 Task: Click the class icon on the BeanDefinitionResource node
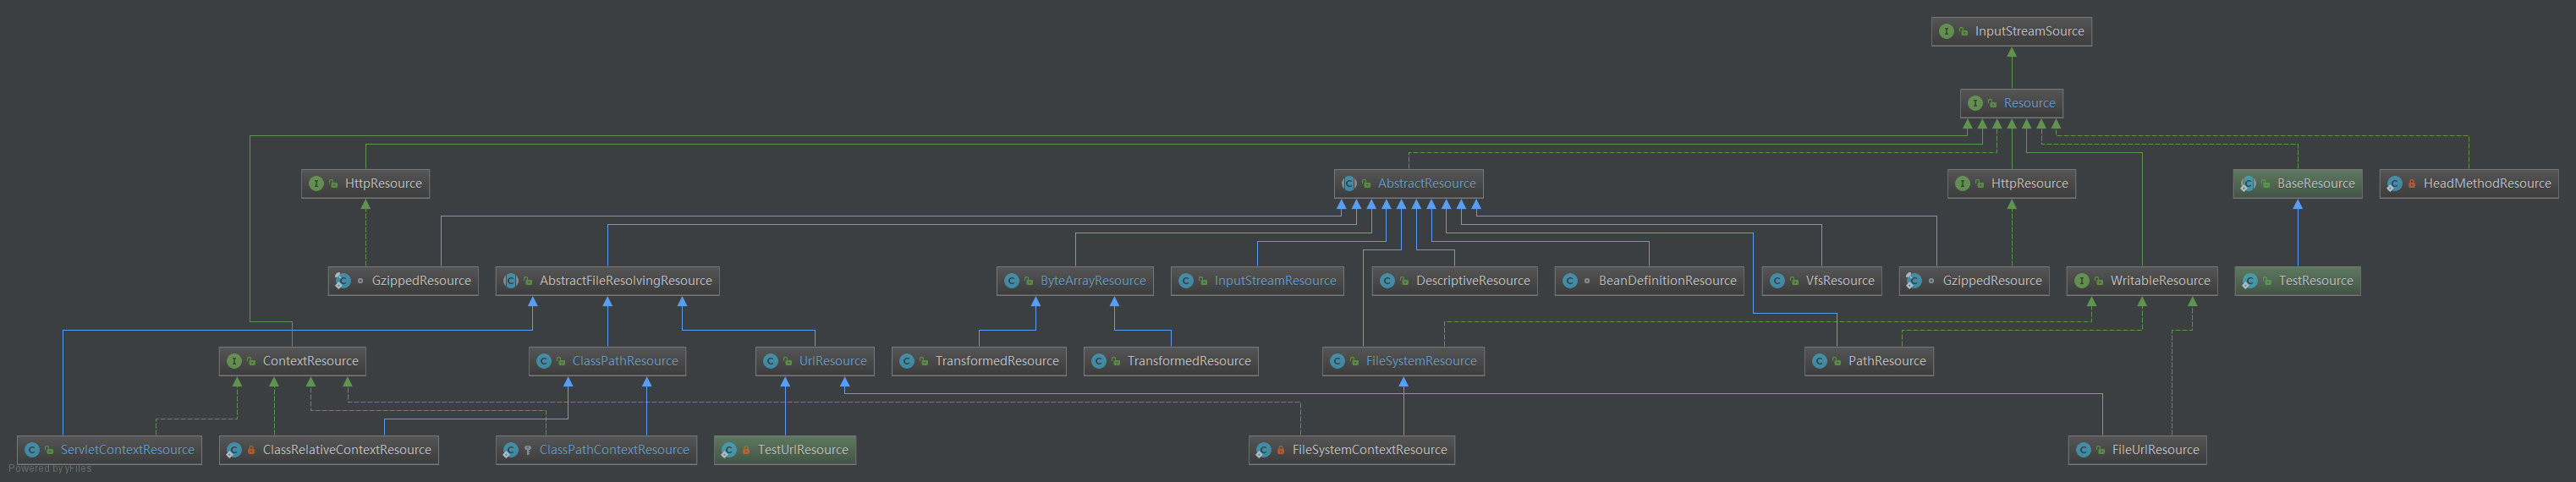click(1570, 281)
